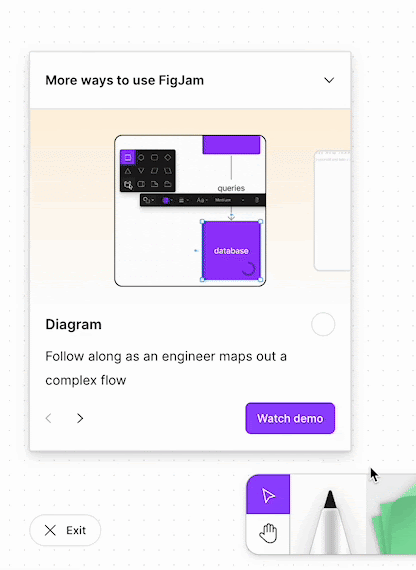Click the Diagram heading
Image resolution: width=416 pixels, height=570 pixels.
click(73, 324)
